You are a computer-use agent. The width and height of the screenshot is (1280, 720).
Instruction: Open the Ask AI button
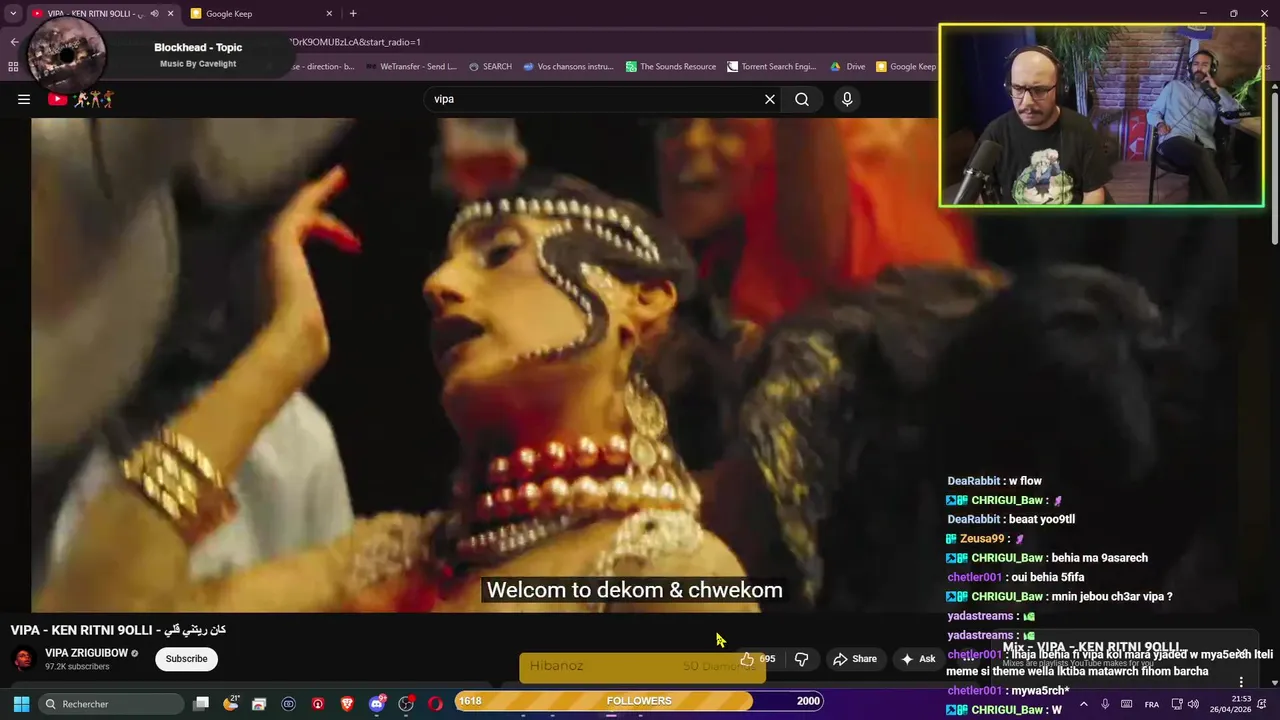(x=918, y=659)
